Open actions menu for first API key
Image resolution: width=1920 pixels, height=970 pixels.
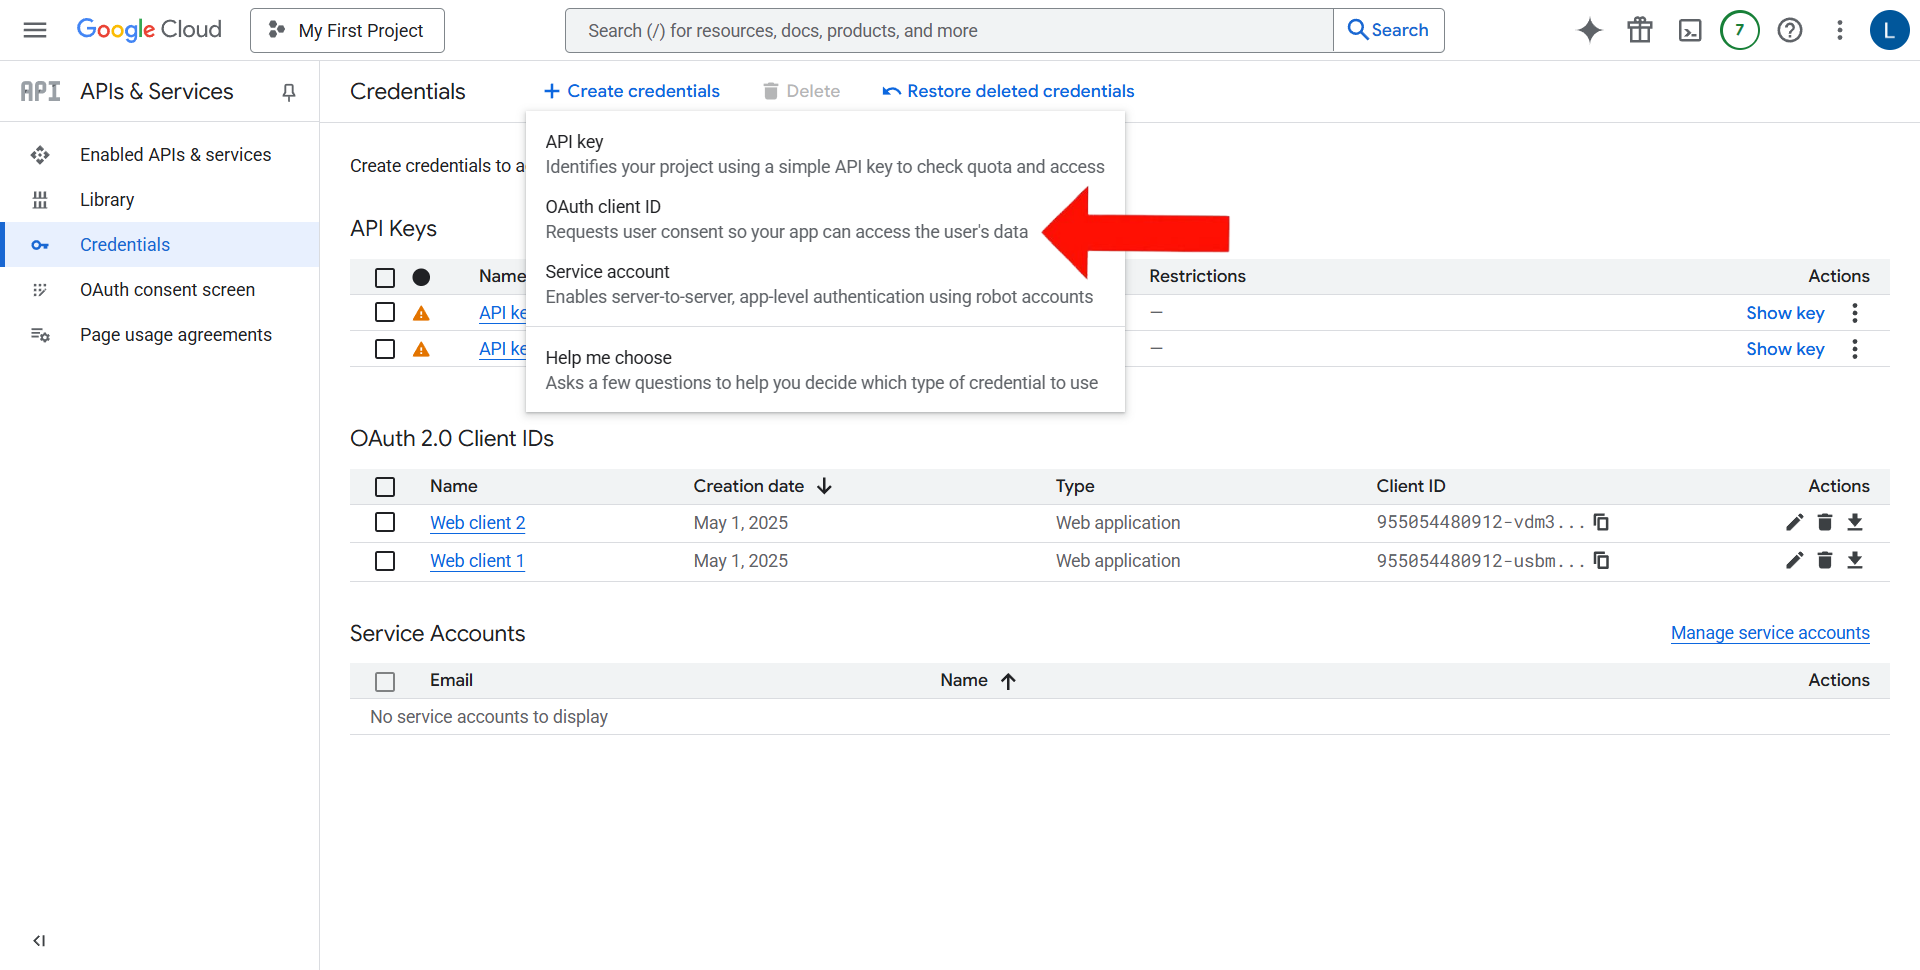tap(1855, 313)
